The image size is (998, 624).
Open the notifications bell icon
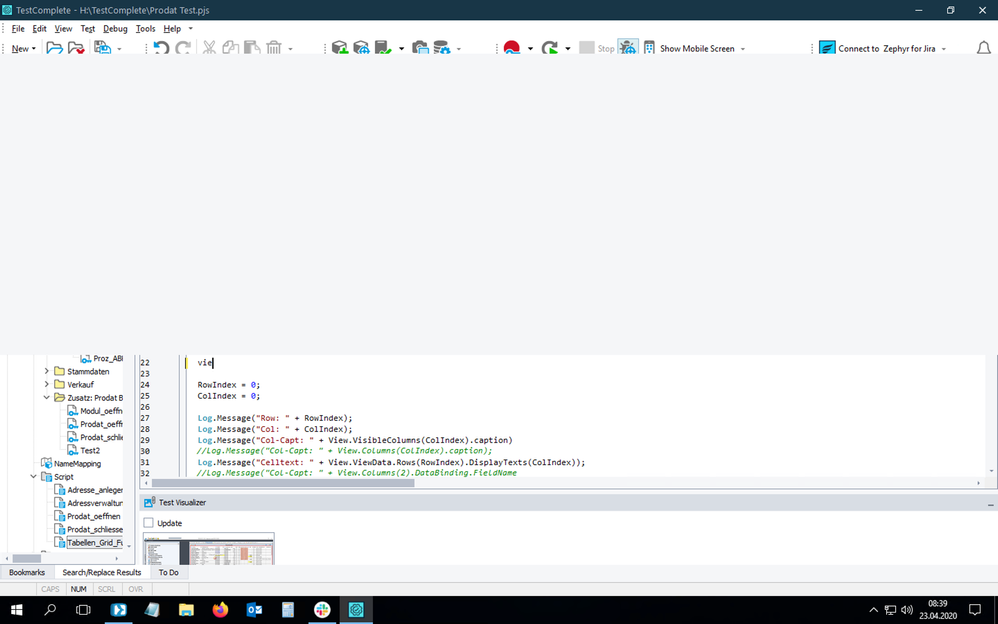click(x=983, y=48)
